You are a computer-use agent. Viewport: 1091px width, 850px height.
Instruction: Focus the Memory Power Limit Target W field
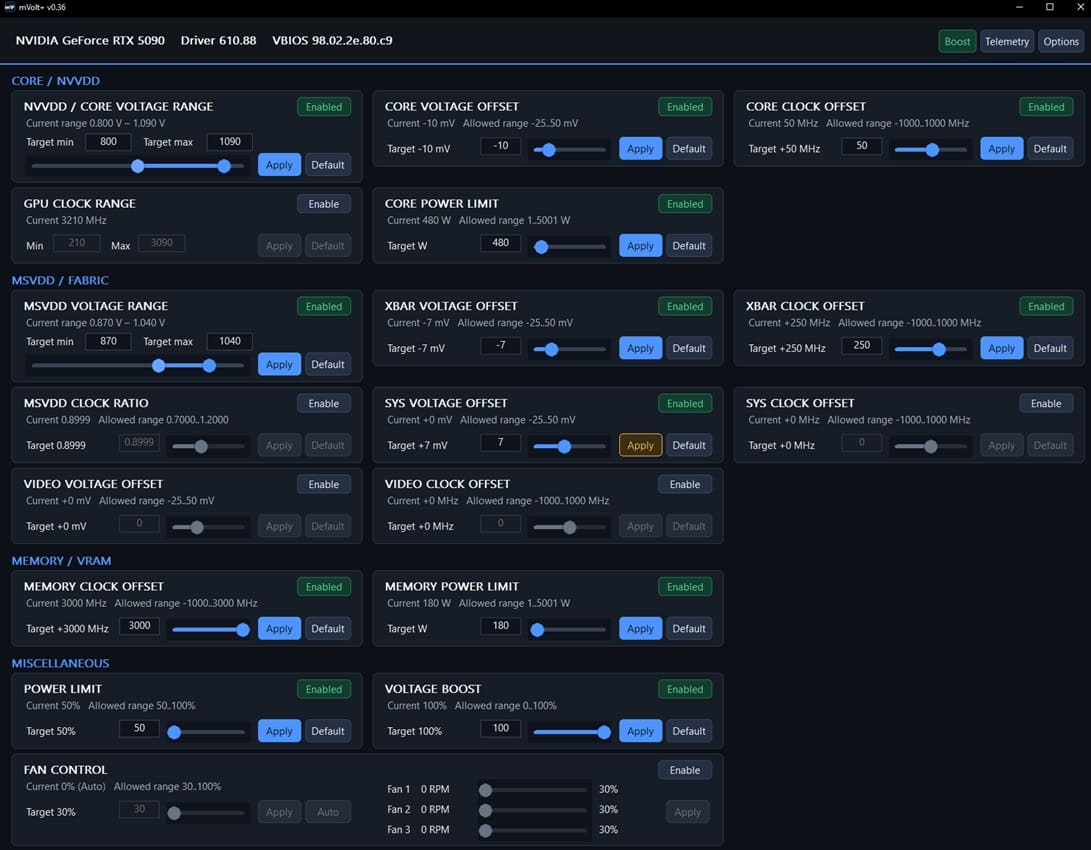pos(500,625)
